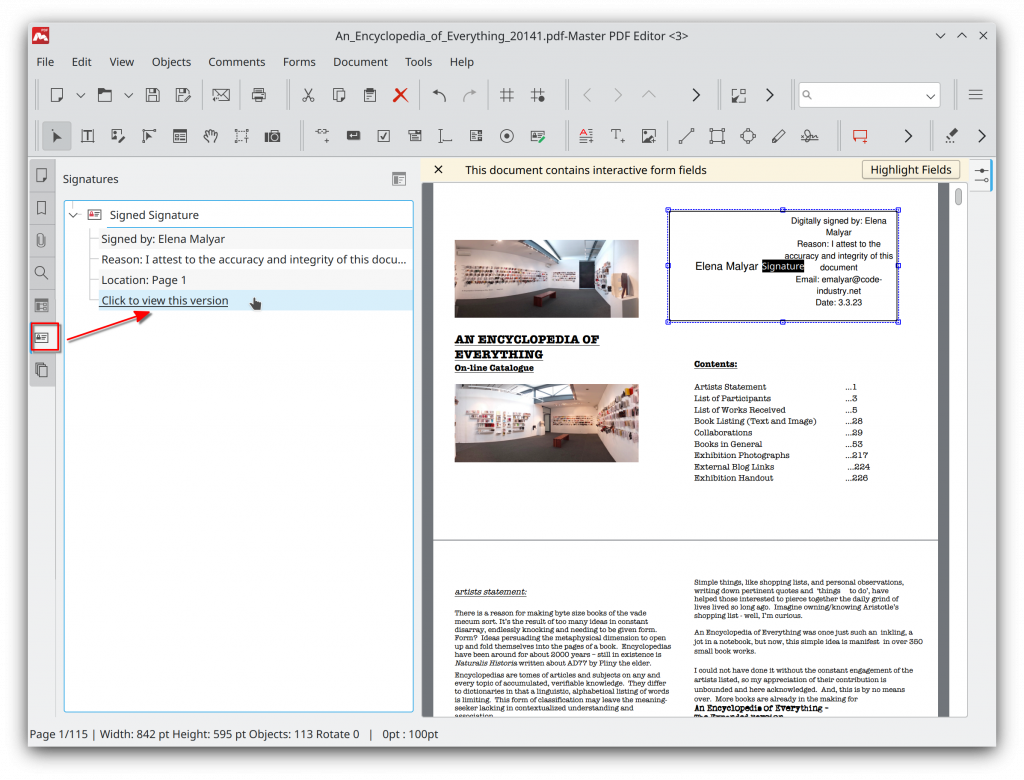
Task: Open the hamburger menu
Action: [x=976, y=95]
